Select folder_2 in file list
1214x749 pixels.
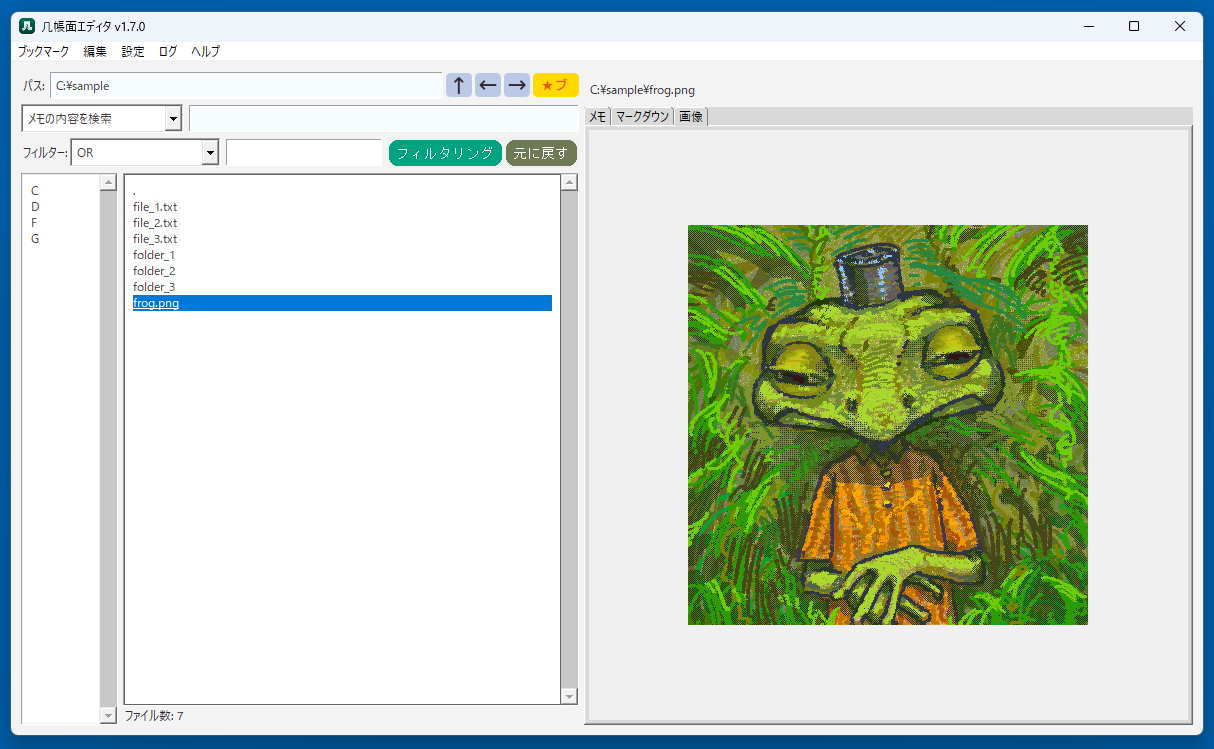pos(154,271)
